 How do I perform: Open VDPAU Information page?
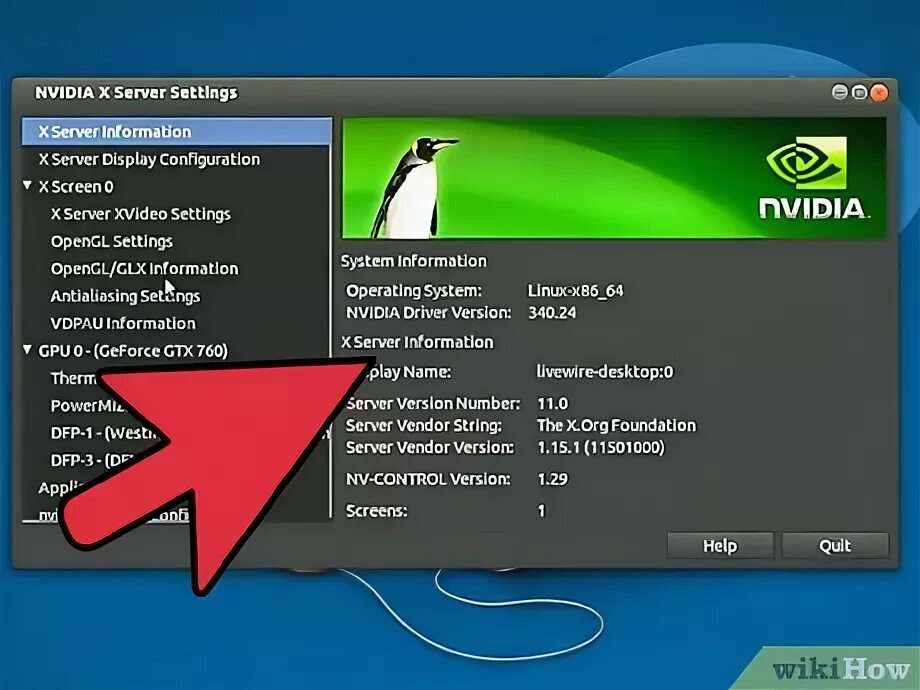[x=123, y=323]
